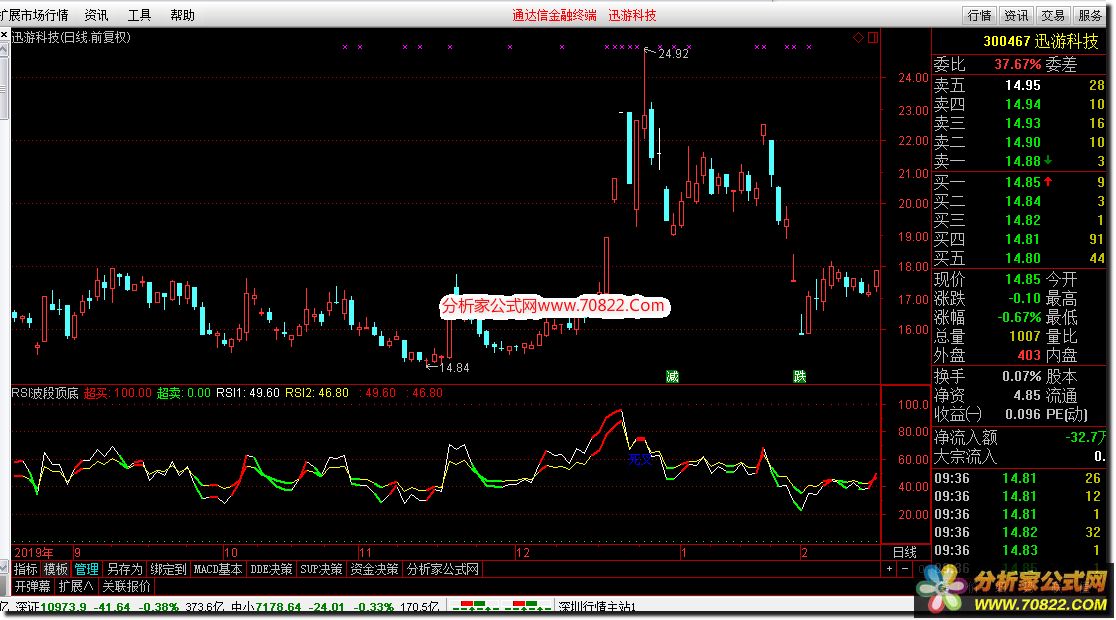Click the 净流入额 row

click(1020, 437)
